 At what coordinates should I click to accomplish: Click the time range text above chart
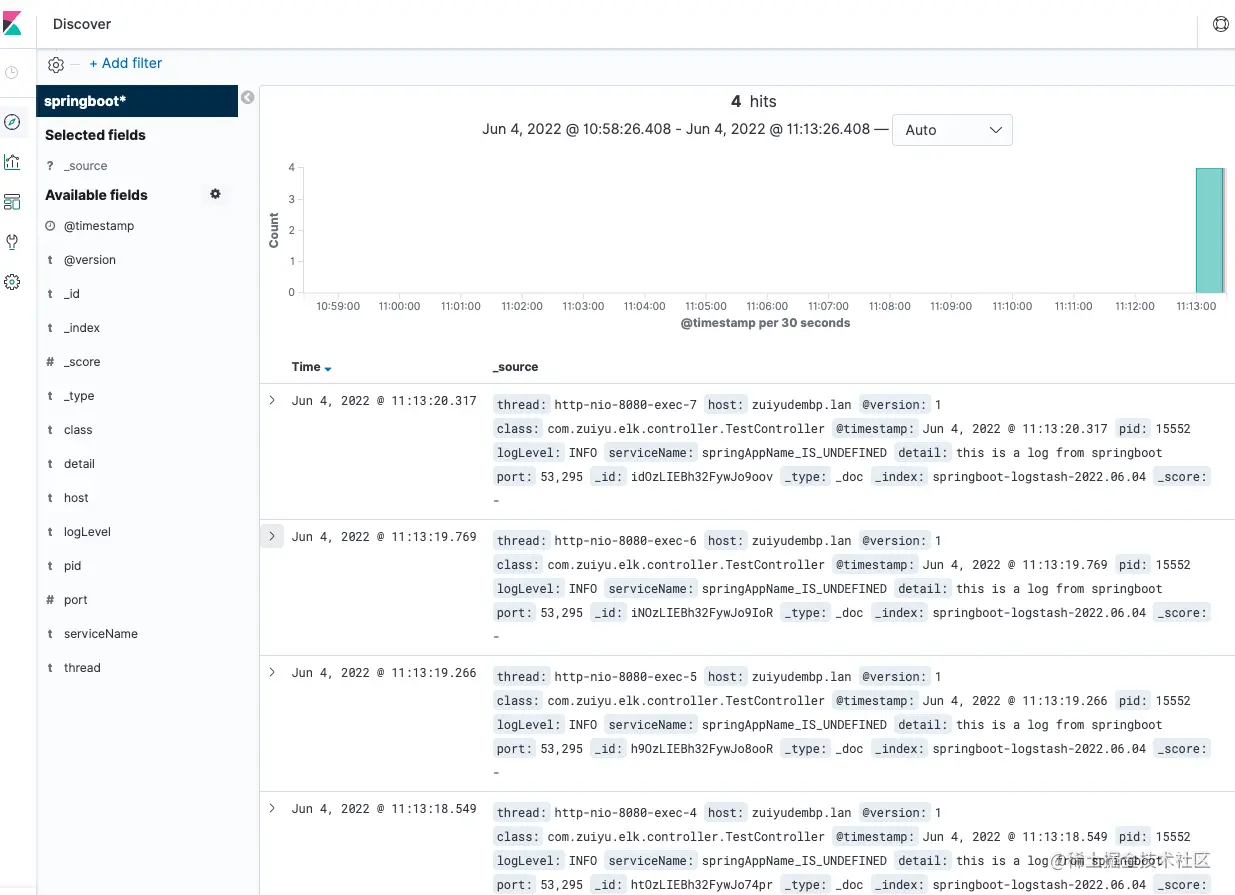point(676,129)
